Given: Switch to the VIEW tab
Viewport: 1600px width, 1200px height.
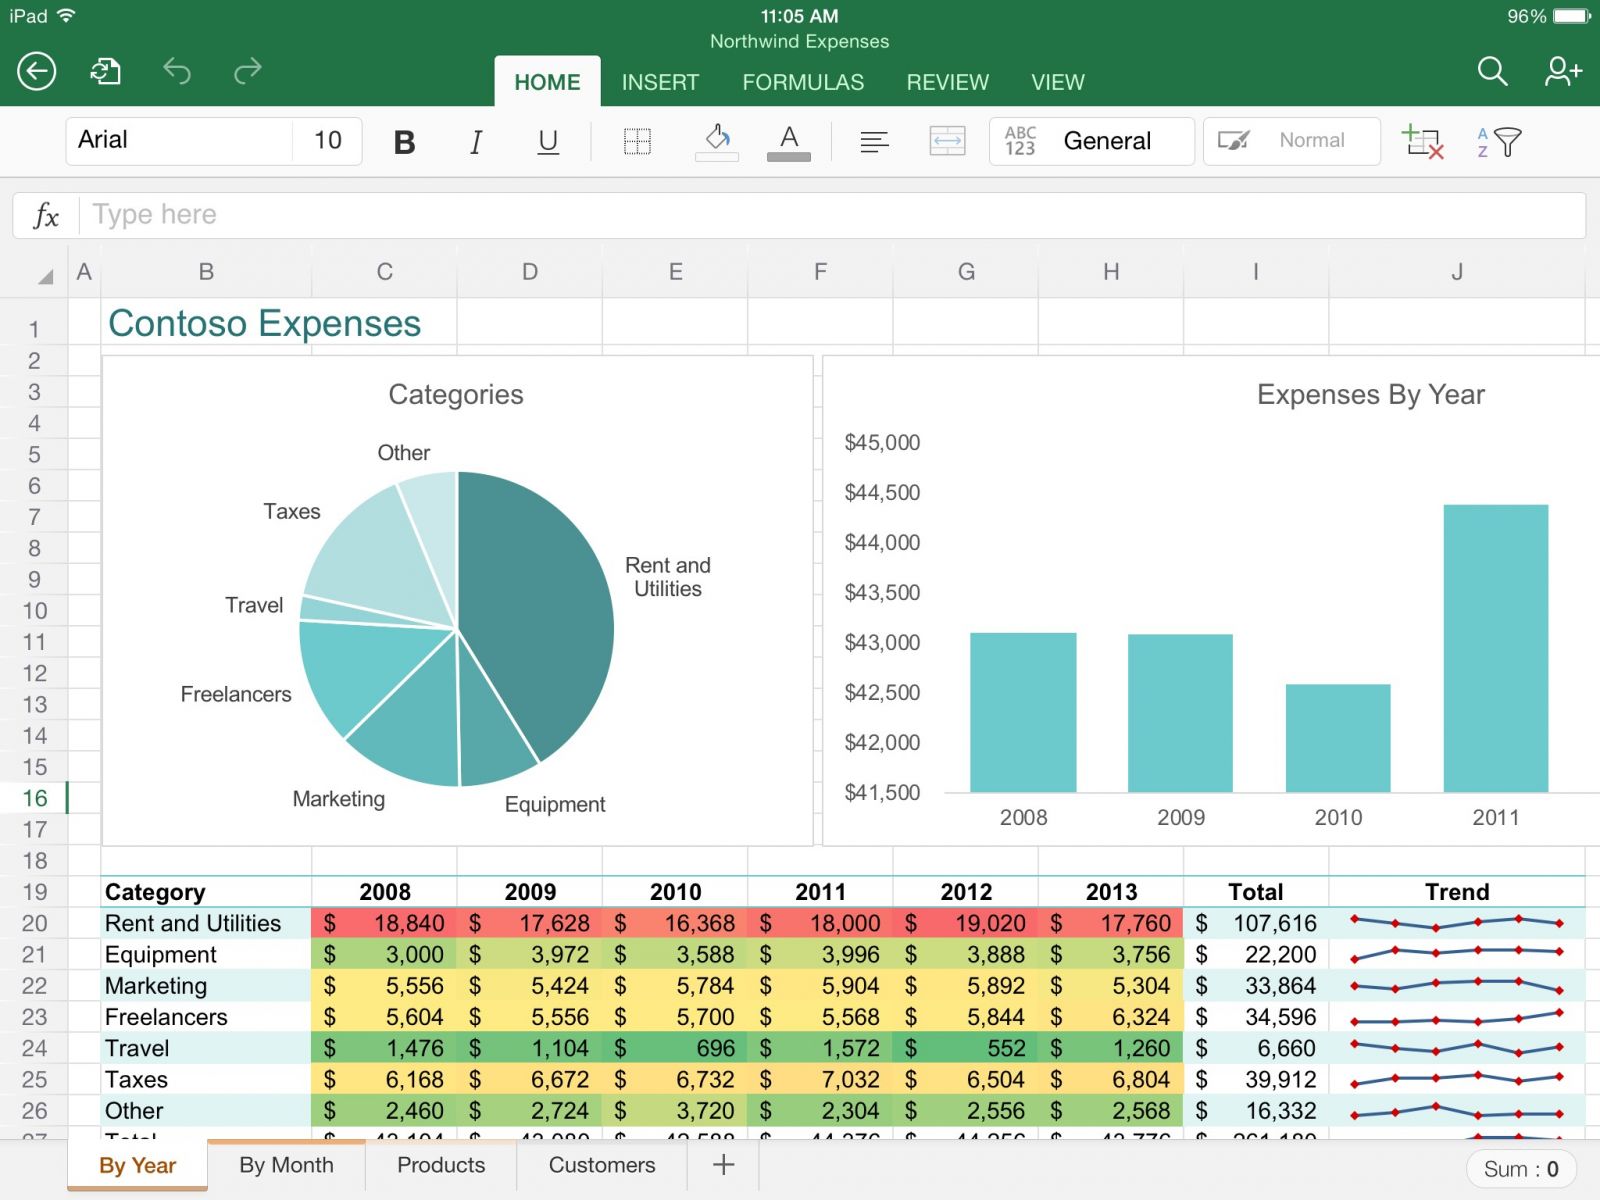Looking at the screenshot, I should (1057, 82).
